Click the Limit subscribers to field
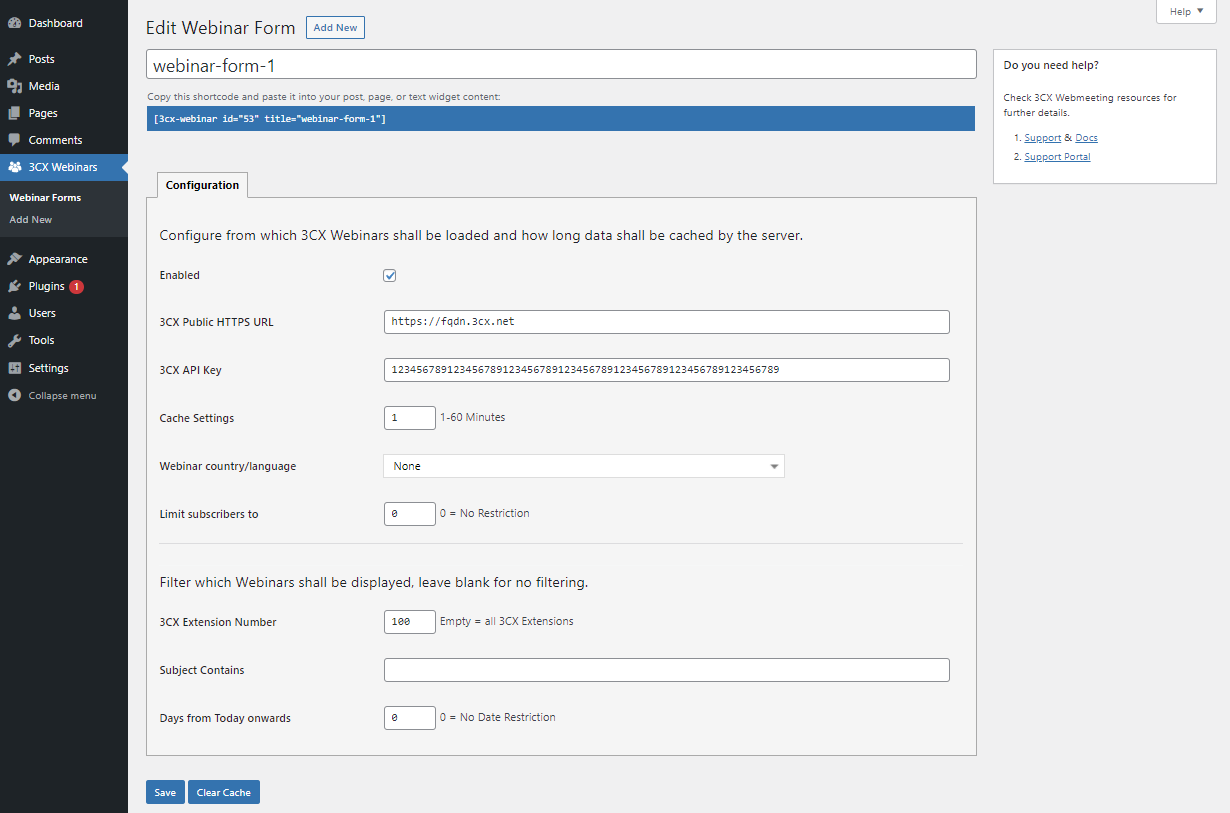Viewport: 1230px width, 813px height. tap(410, 514)
